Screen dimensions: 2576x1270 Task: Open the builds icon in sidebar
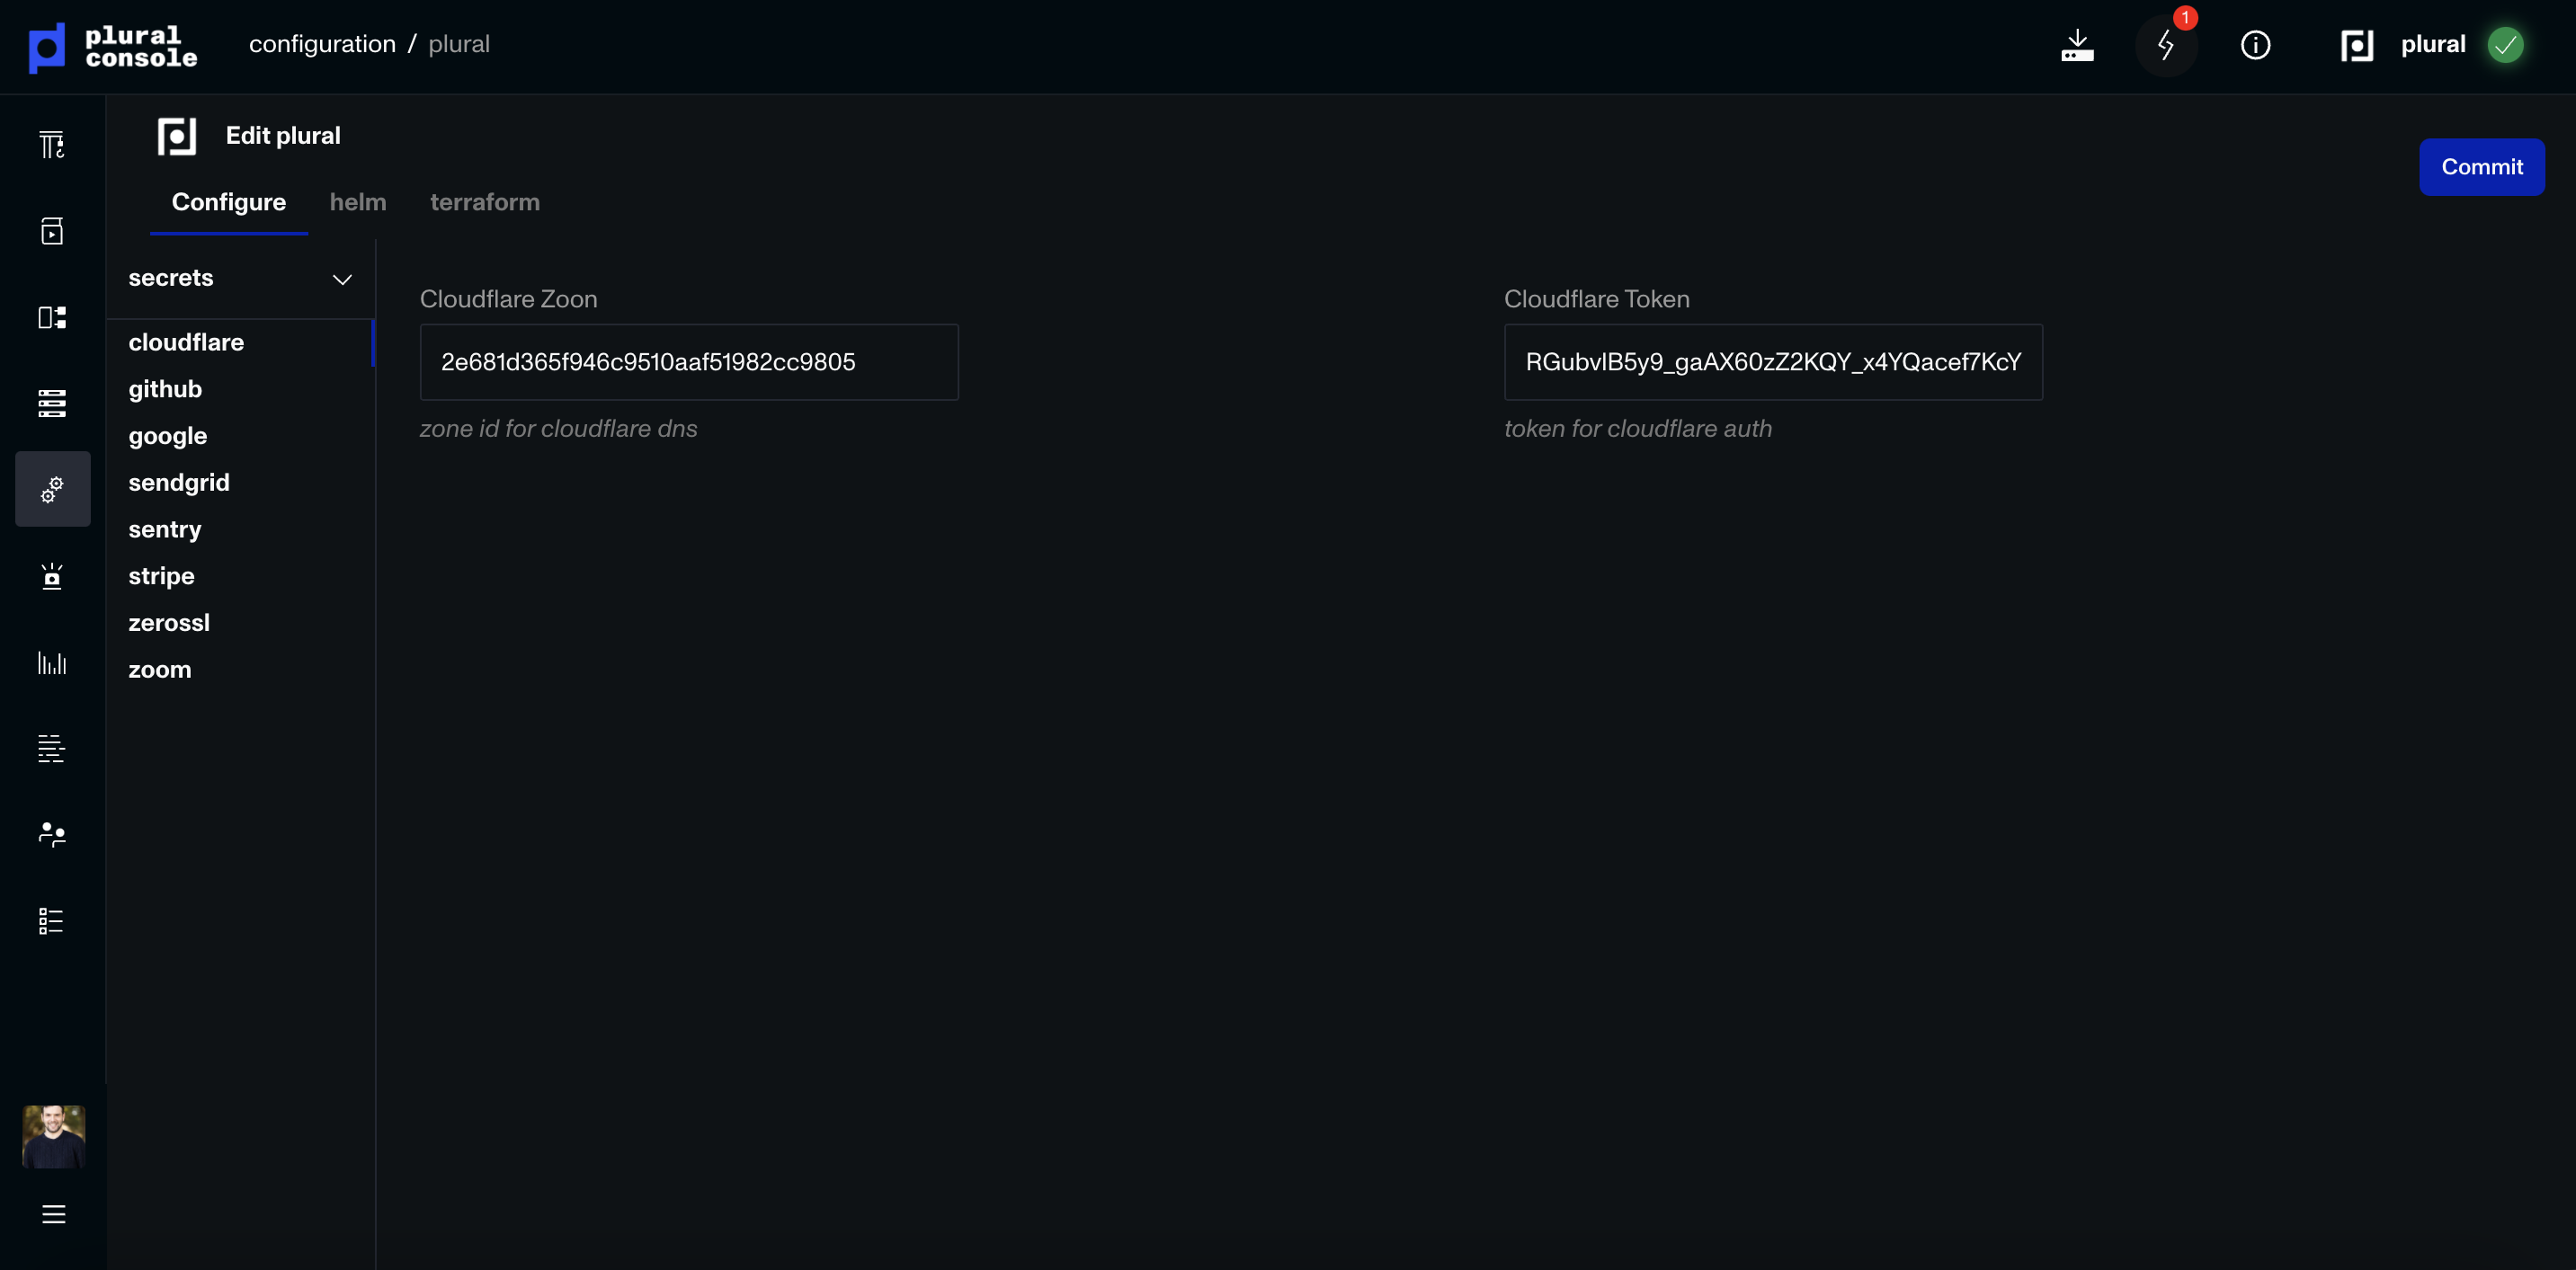pos(52,145)
